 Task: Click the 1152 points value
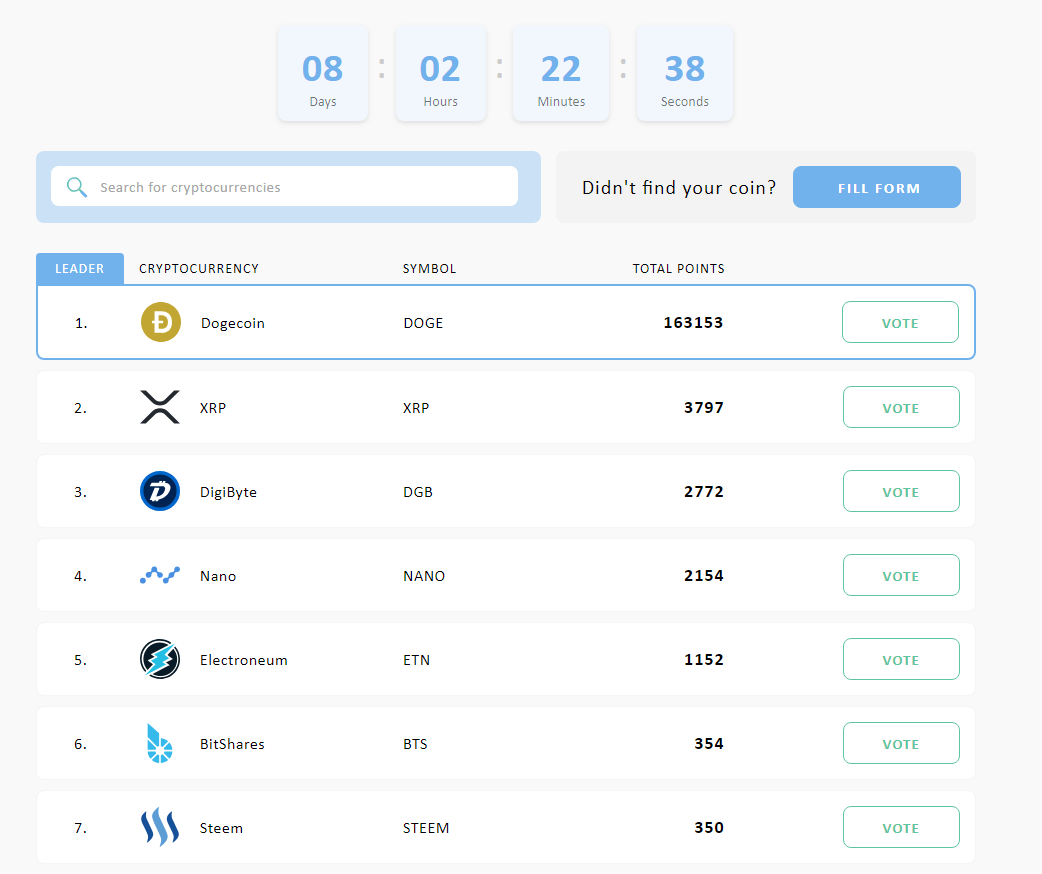click(704, 659)
